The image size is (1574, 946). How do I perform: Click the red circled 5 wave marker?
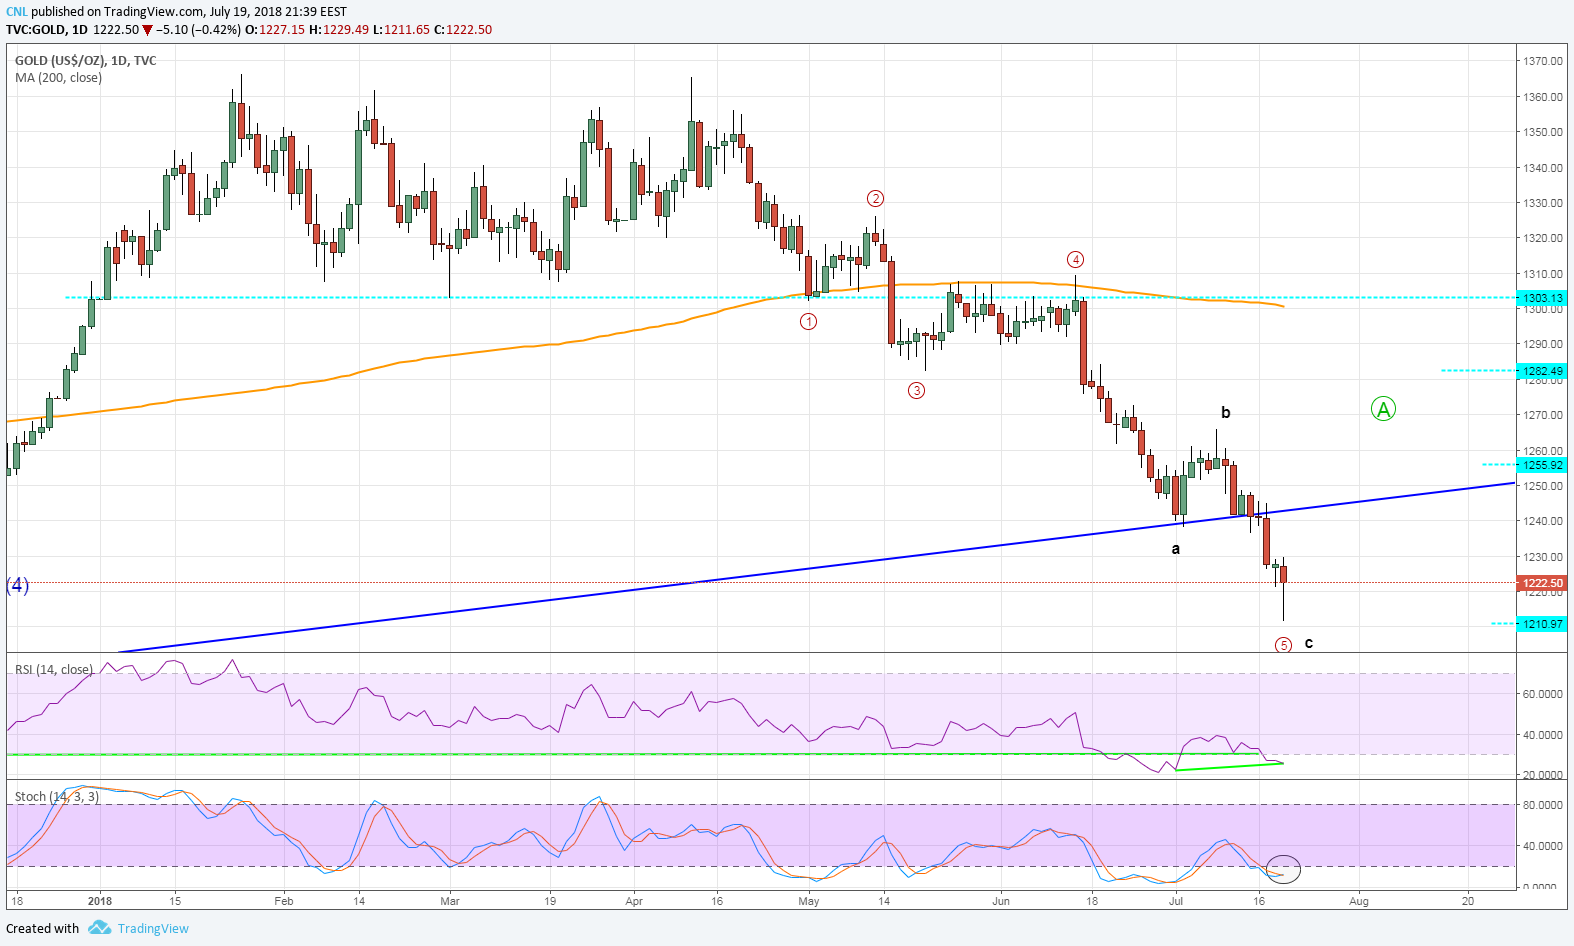click(1283, 645)
